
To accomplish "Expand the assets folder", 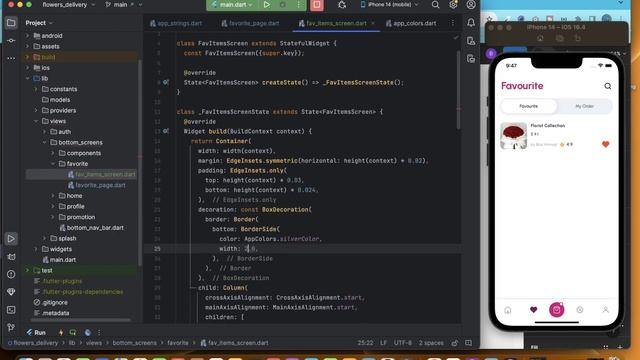I will [x=28, y=47].
